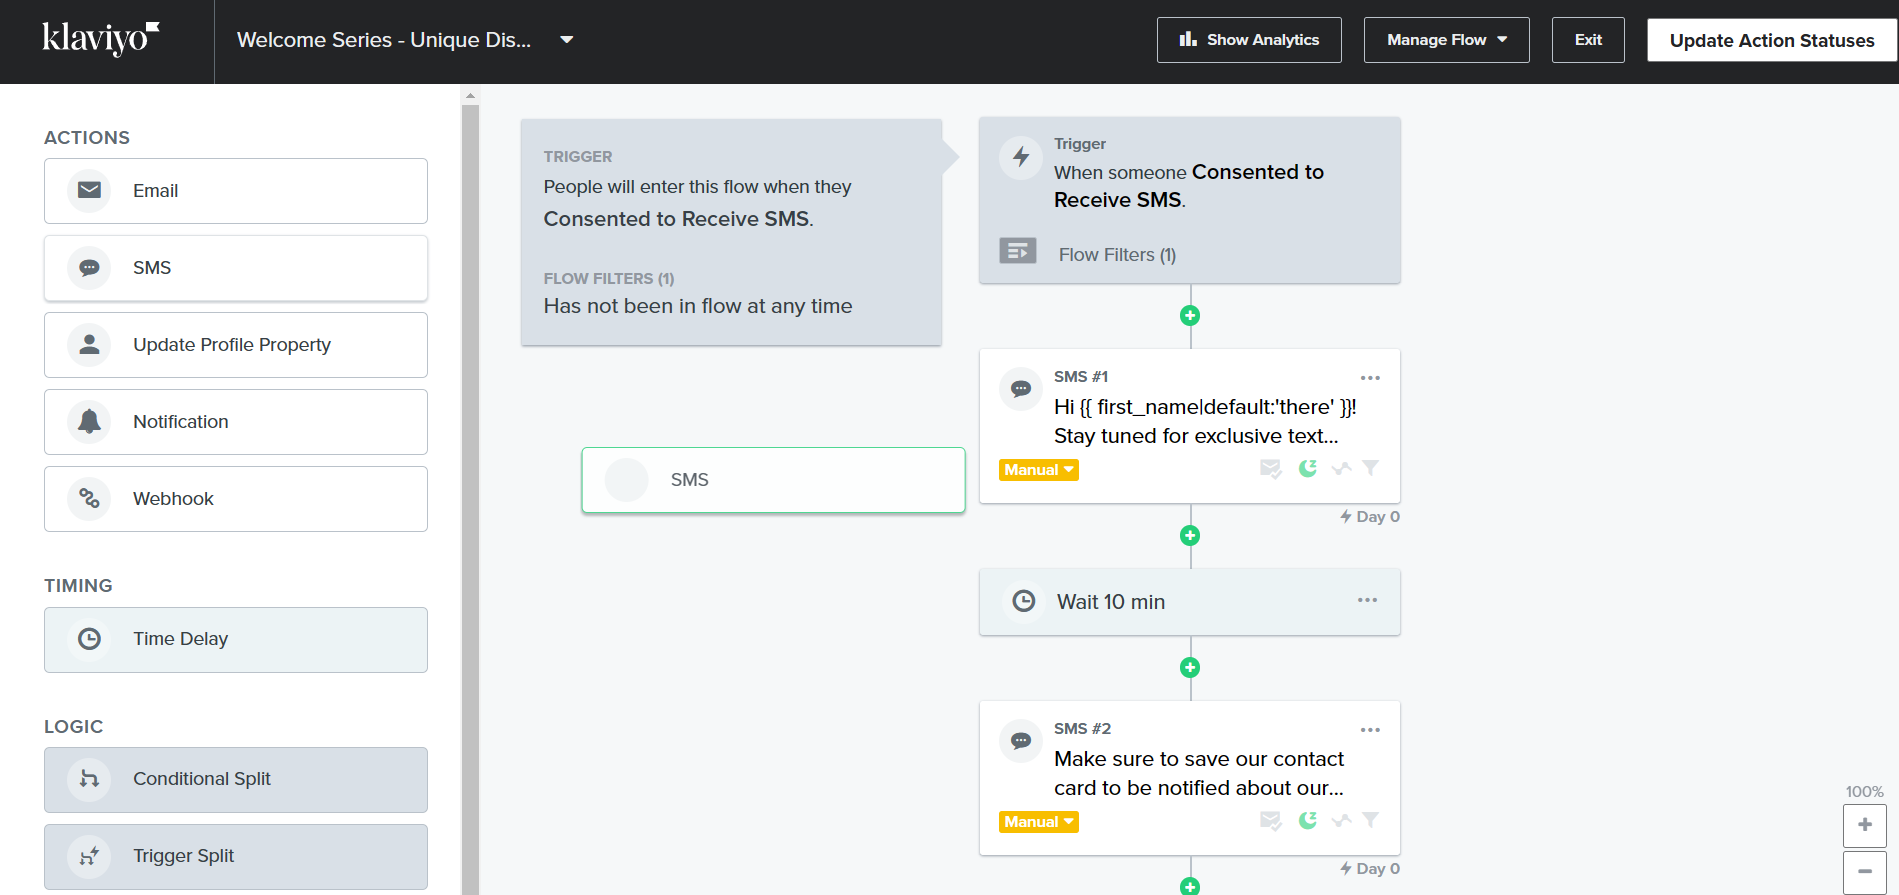Screen dimensions: 1899x895
Task: Click the scroll-up arrow of the sidebar scrollbar
Action: tap(470, 96)
